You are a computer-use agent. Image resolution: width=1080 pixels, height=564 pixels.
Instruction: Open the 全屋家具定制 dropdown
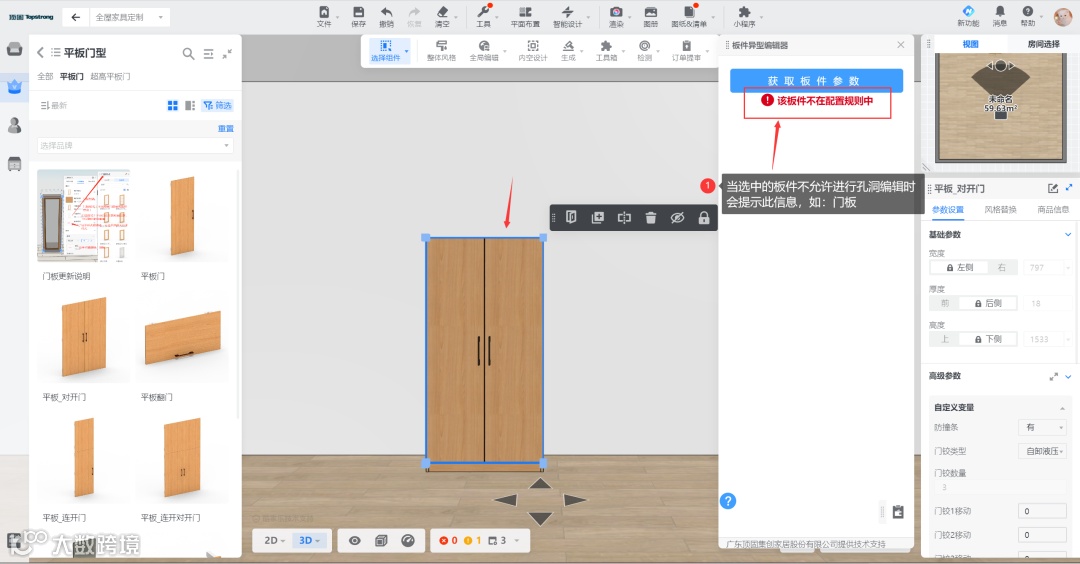click(x=129, y=17)
